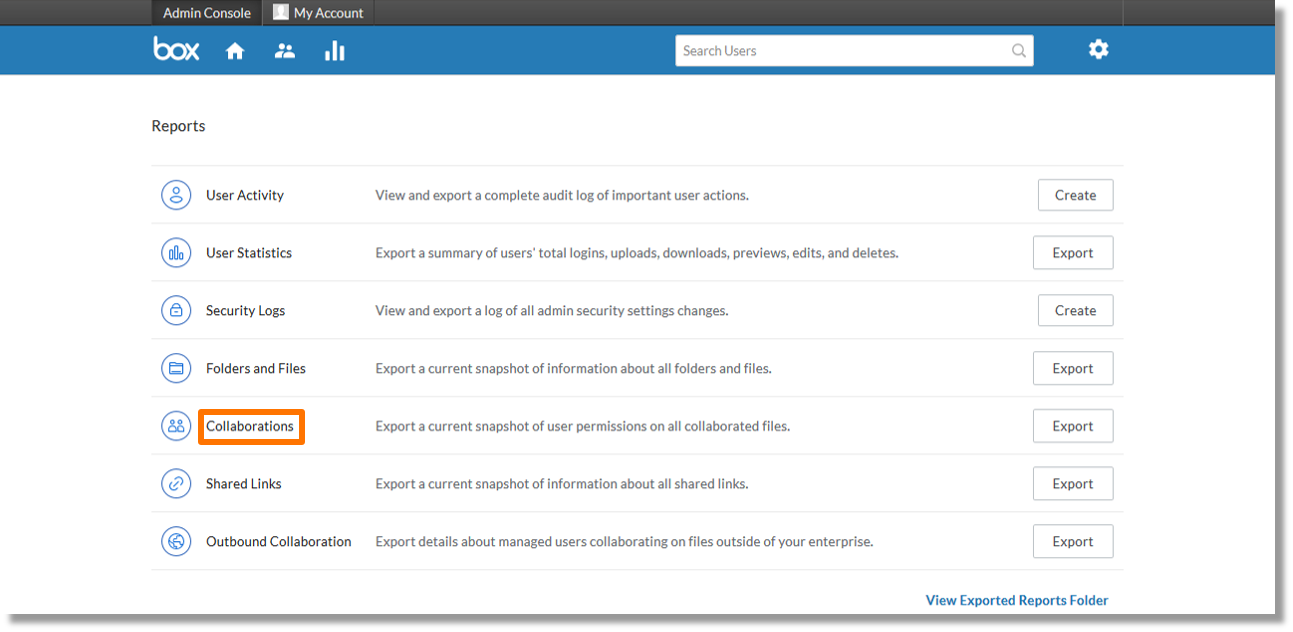Click the My Account avatar icon
Screen dimensions: 1293x632
pos(281,12)
